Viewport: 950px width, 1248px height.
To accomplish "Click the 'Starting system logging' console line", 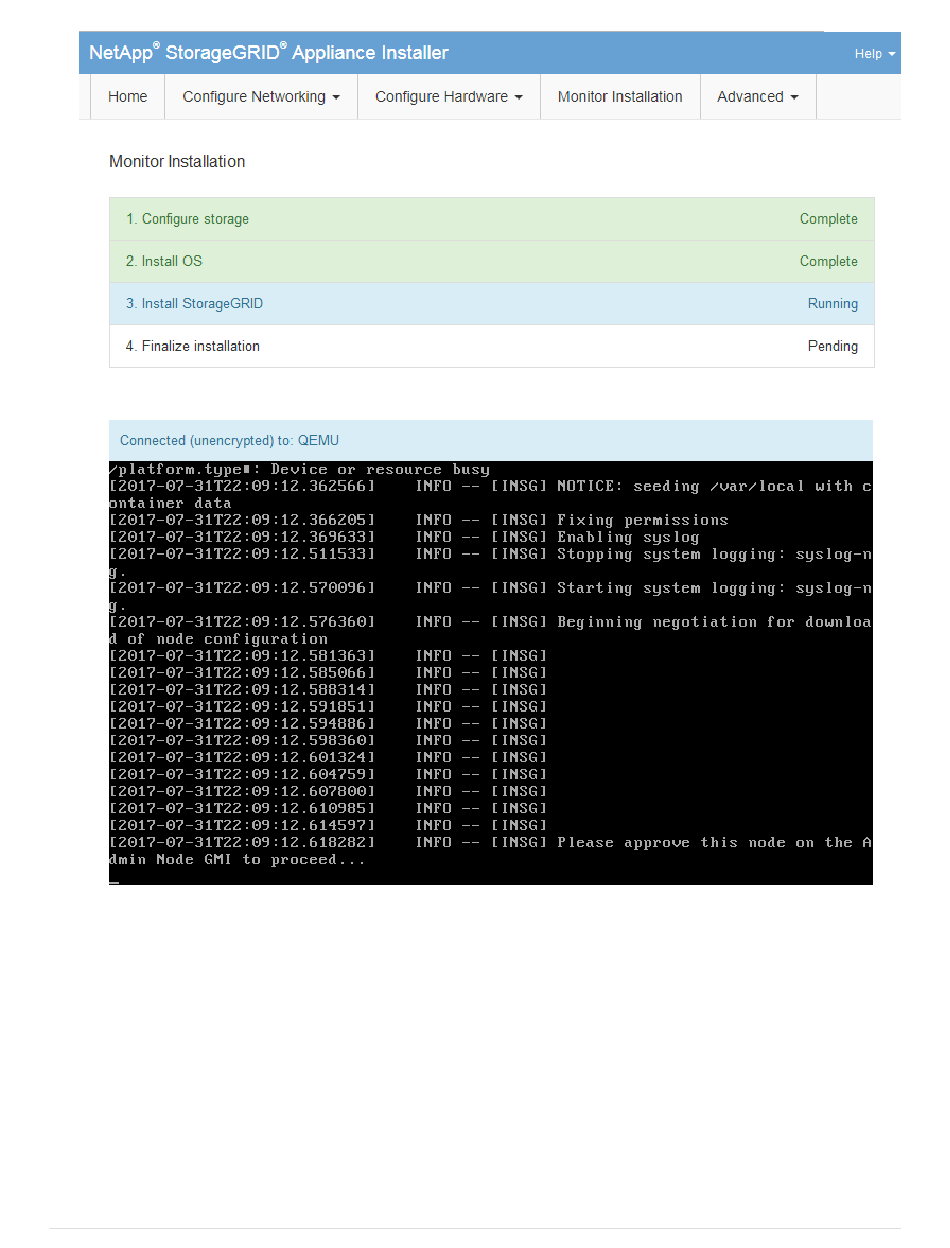I will click(491, 596).
